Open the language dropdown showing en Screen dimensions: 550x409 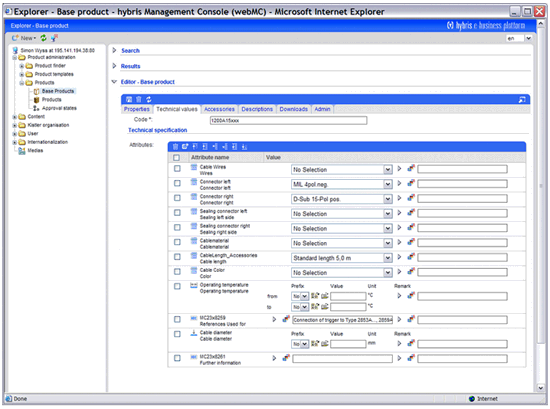[528, 38]
